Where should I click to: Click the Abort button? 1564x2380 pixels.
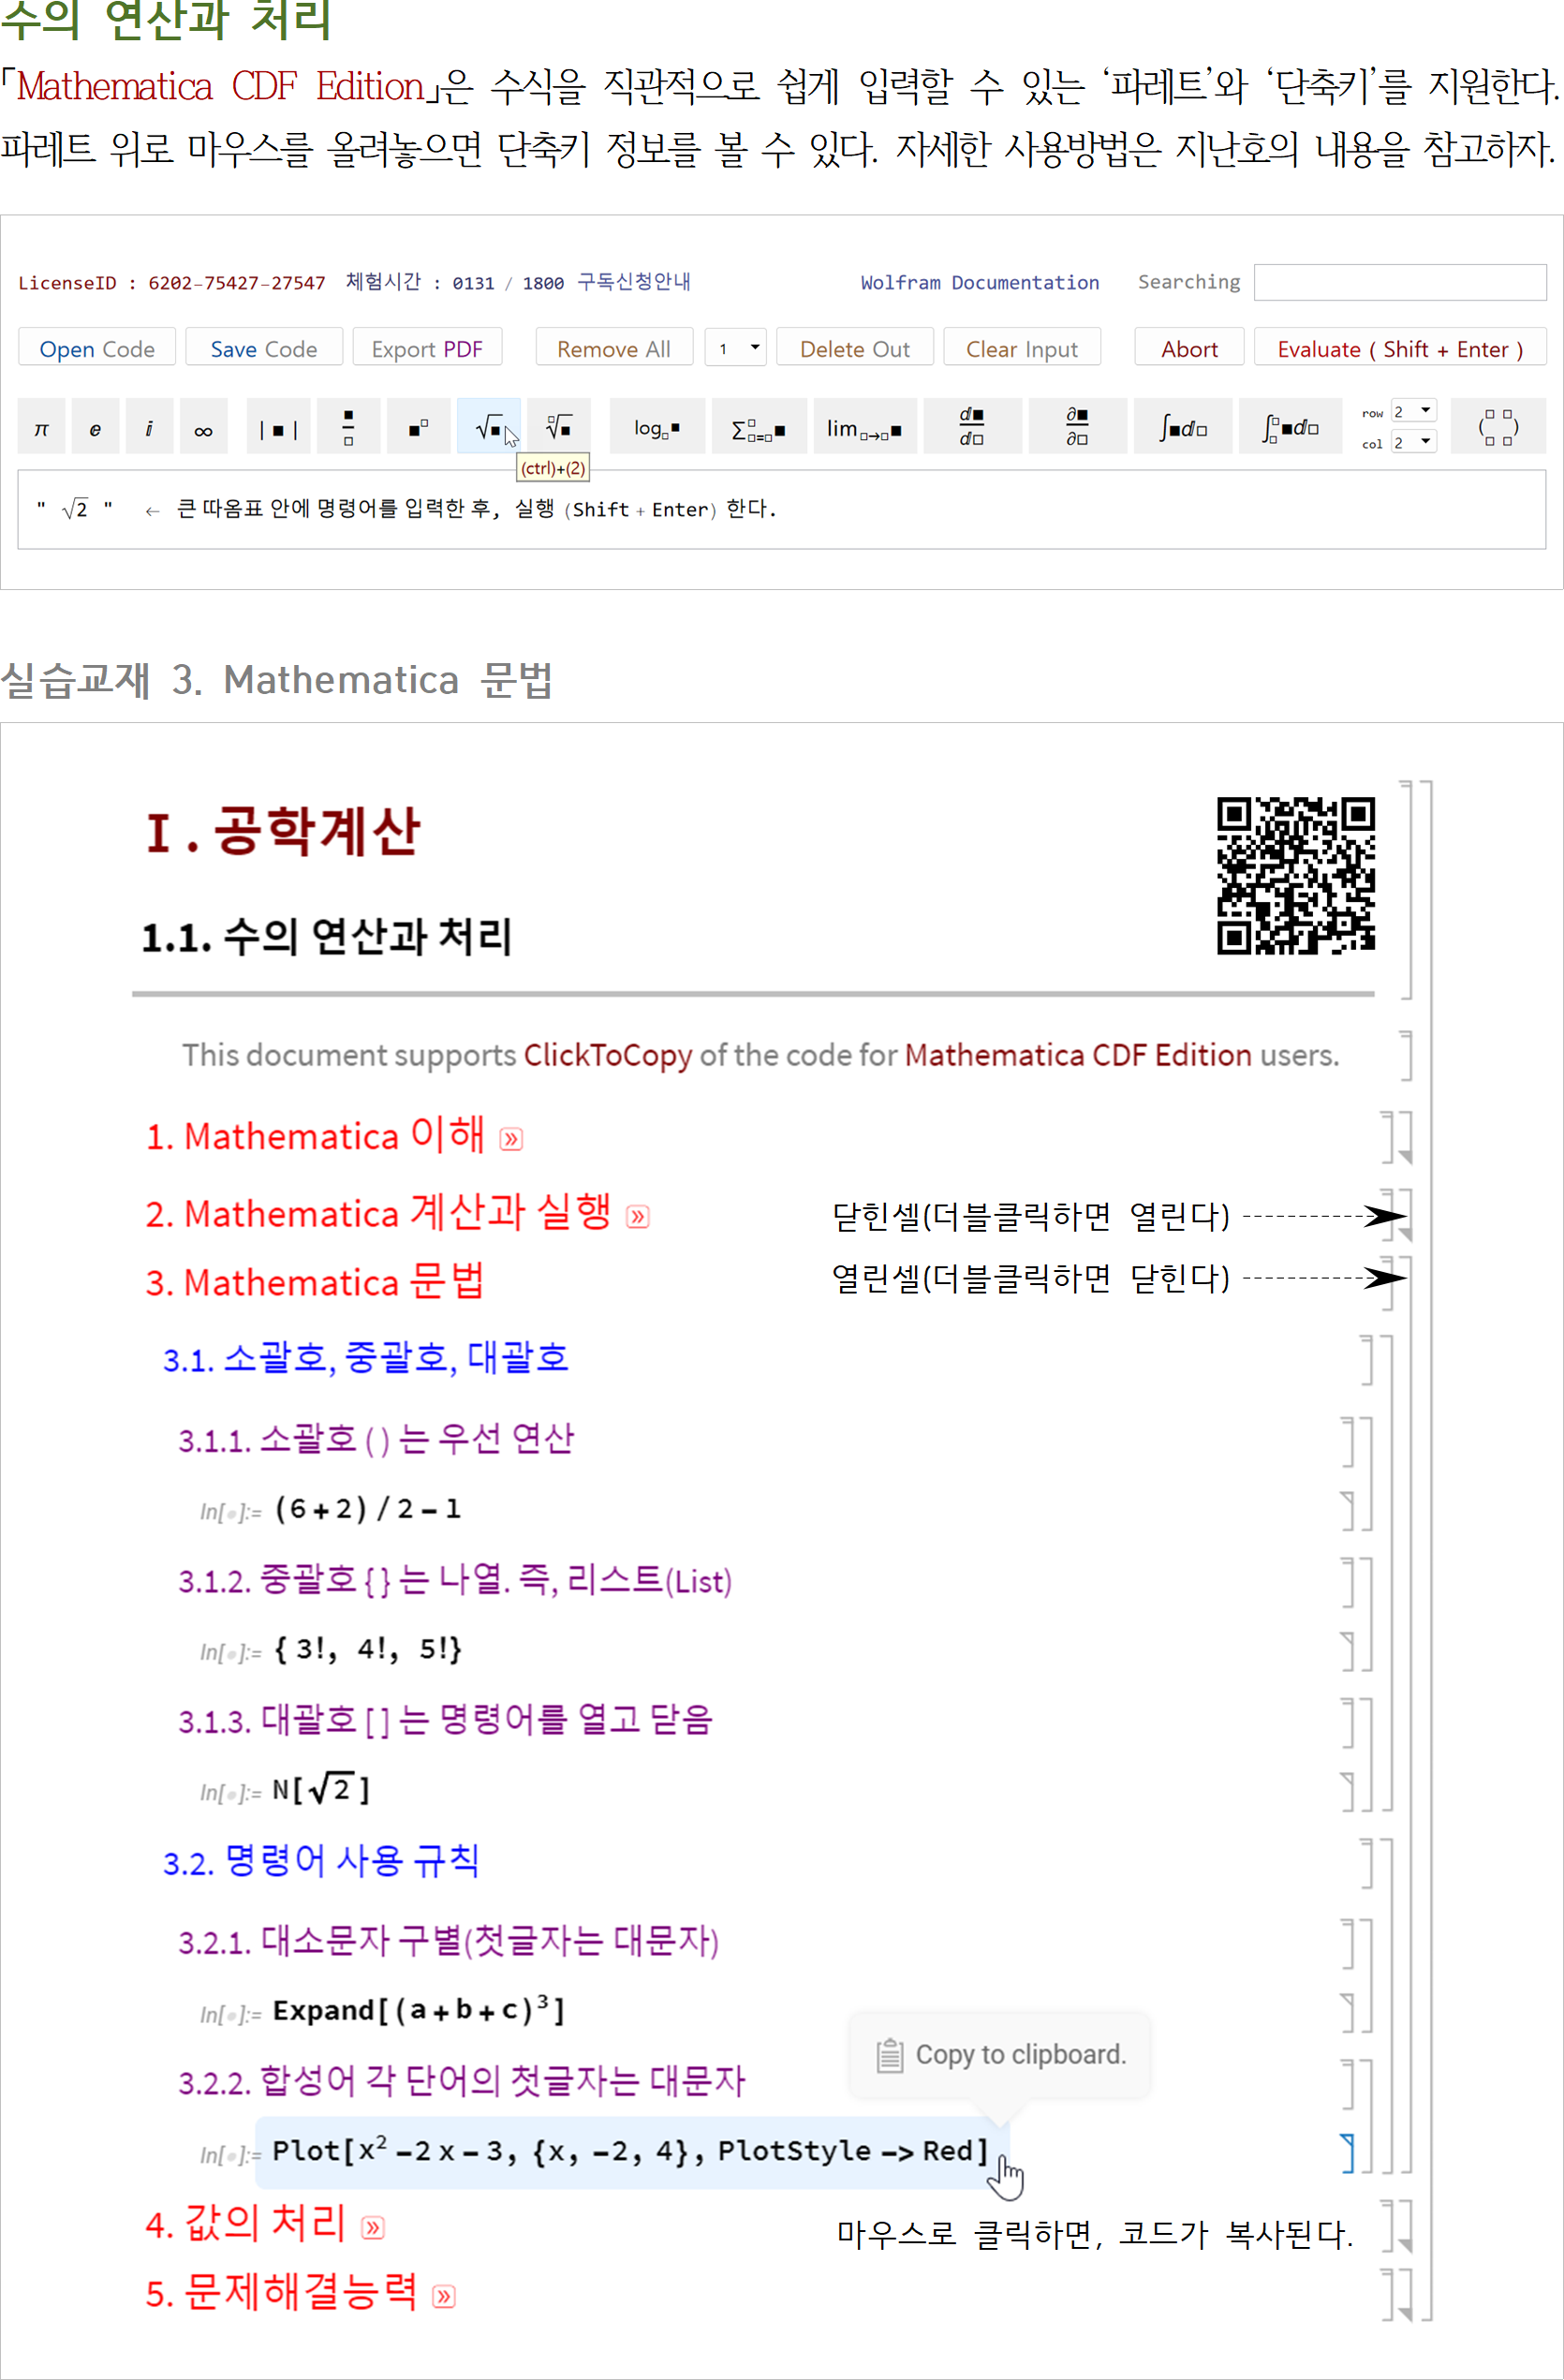tap(1189, 348)
